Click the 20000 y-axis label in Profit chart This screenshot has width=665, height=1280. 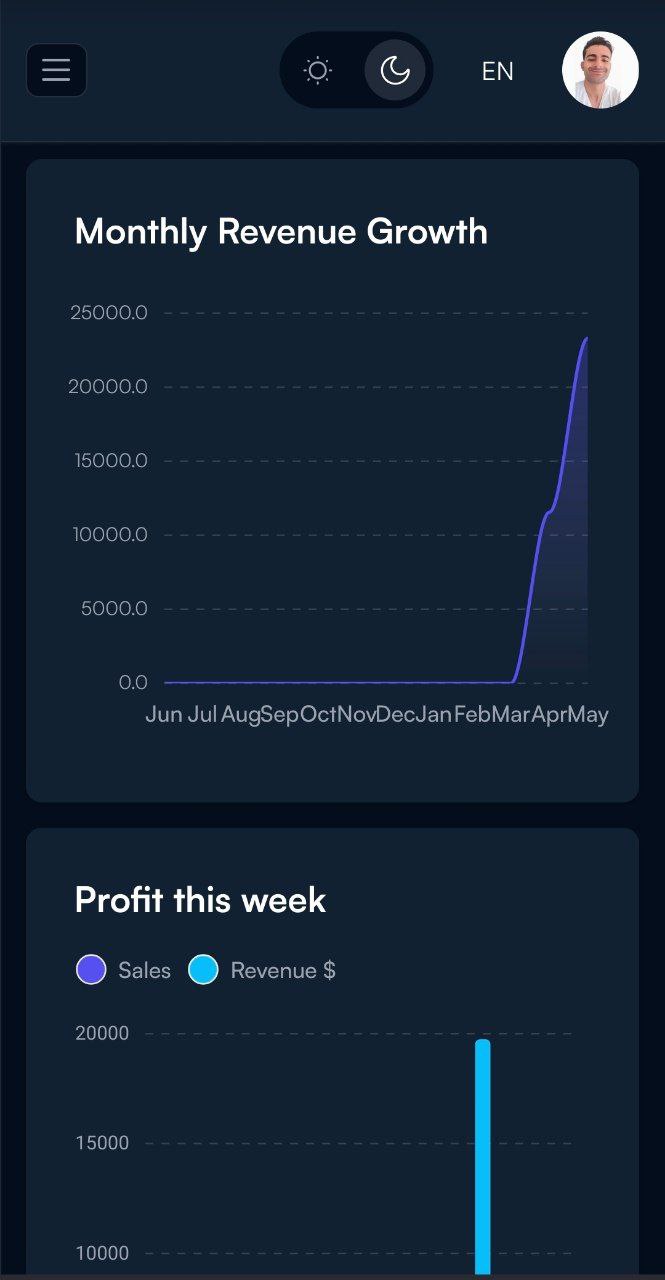click(x=102, y=1033)
